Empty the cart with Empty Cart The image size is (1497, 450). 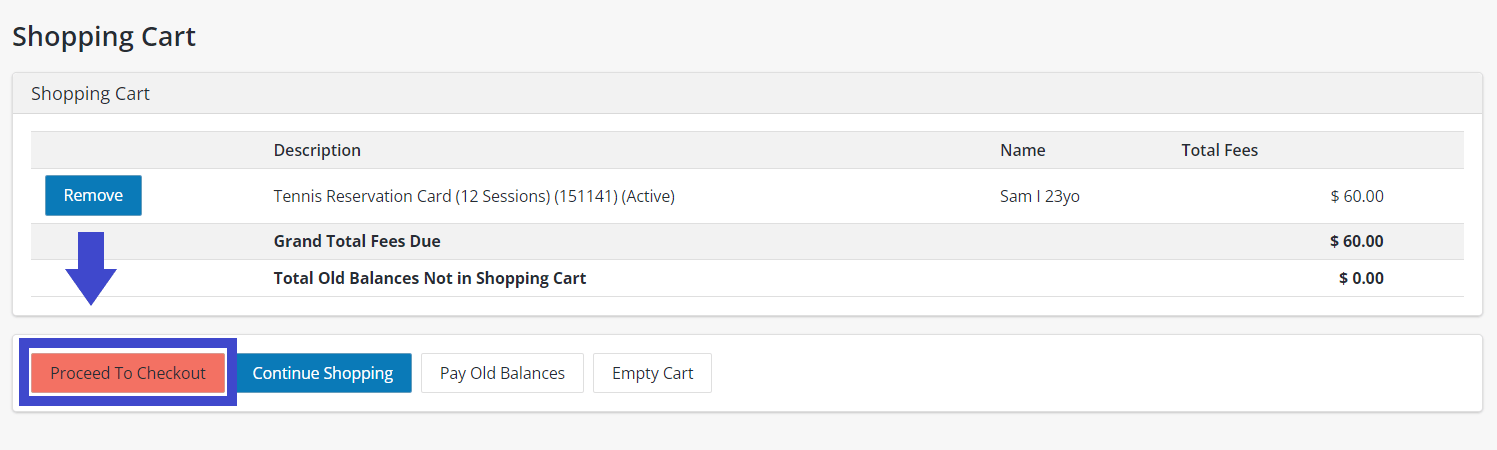pos(652,373)
